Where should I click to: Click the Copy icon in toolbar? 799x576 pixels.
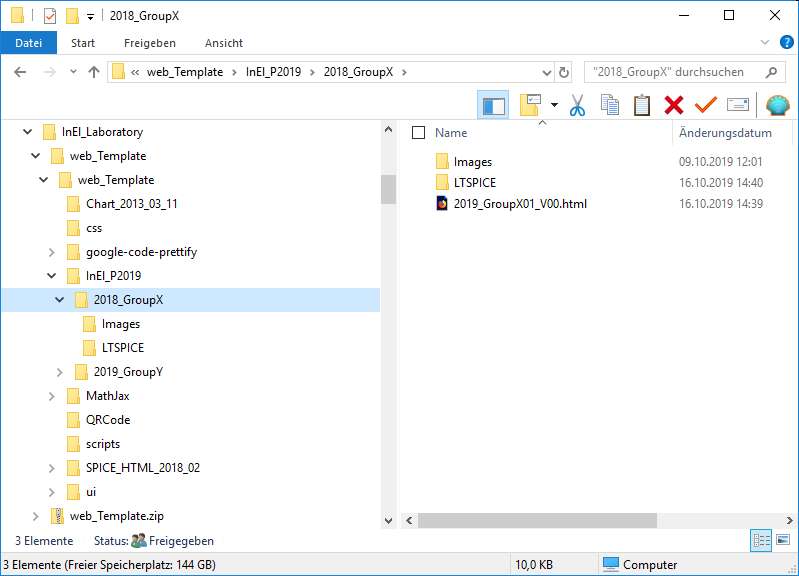pyautogui.click(x=609, y=105)
